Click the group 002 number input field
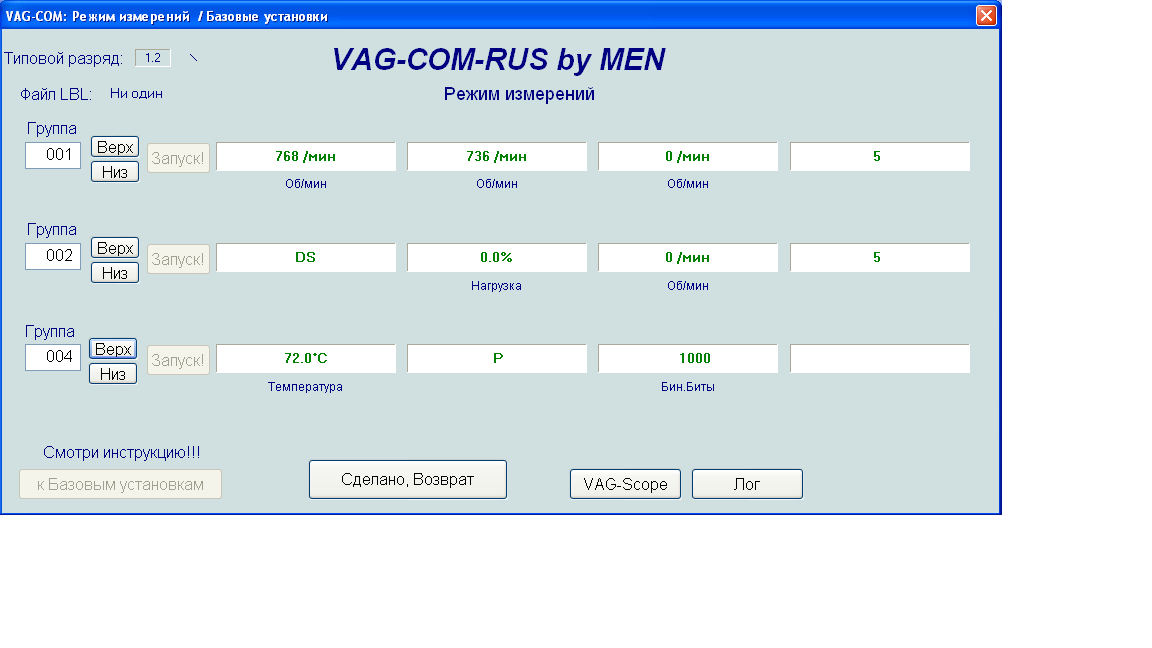The image size is (1152, 648). 53,256
